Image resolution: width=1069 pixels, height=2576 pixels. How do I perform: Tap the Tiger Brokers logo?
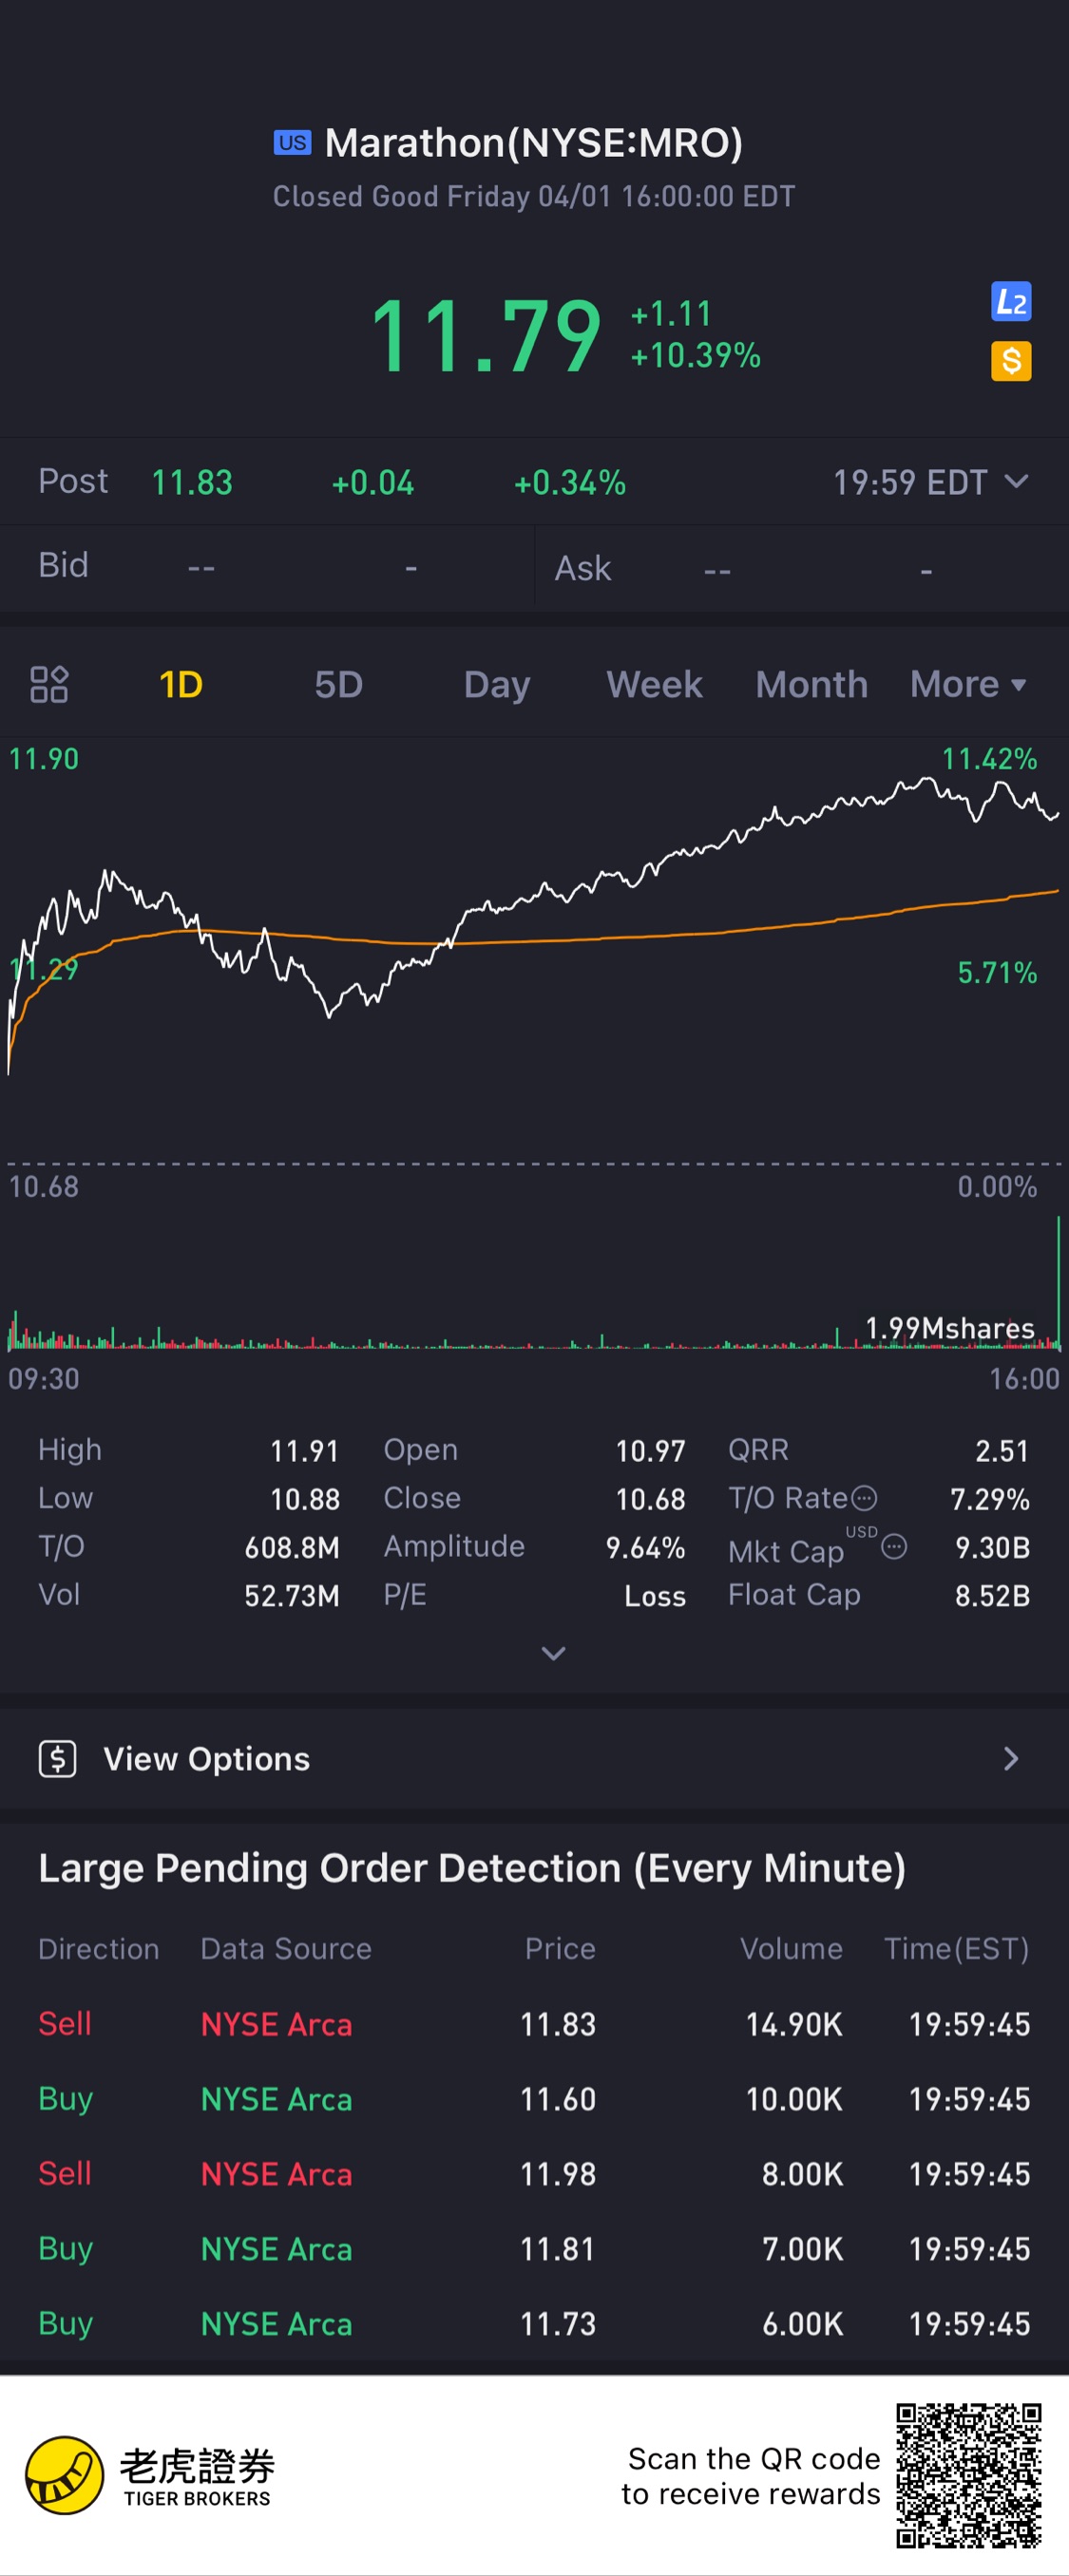pos(65,2475)
